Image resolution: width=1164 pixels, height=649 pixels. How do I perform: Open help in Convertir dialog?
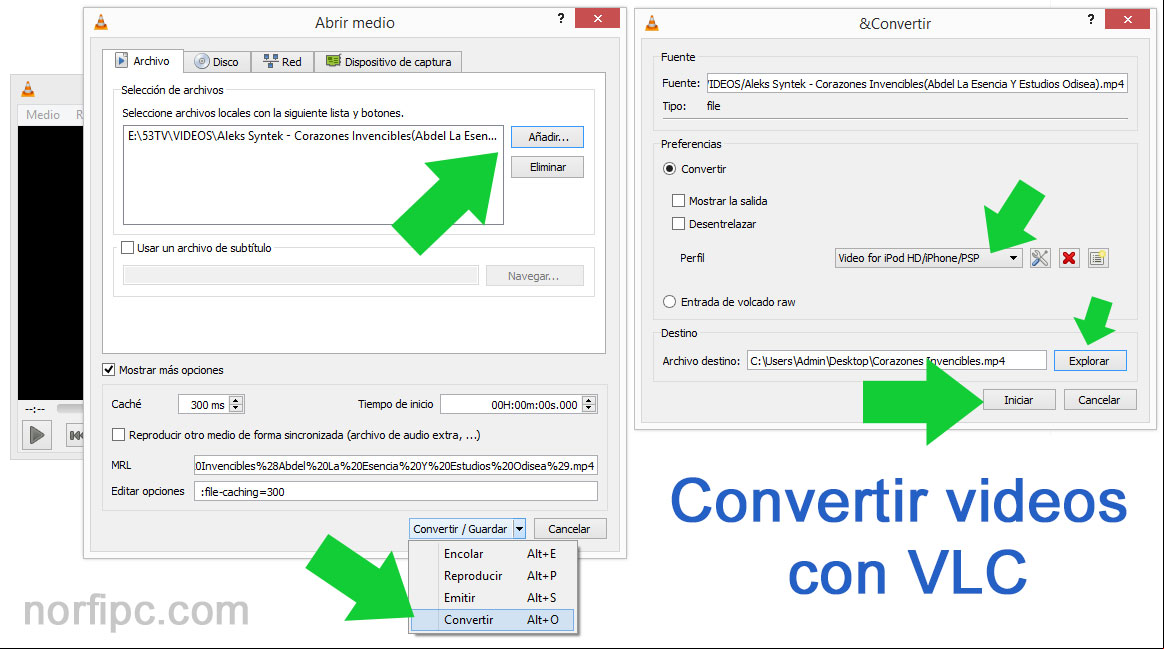pyautogui.click(x=1091, y=19)
